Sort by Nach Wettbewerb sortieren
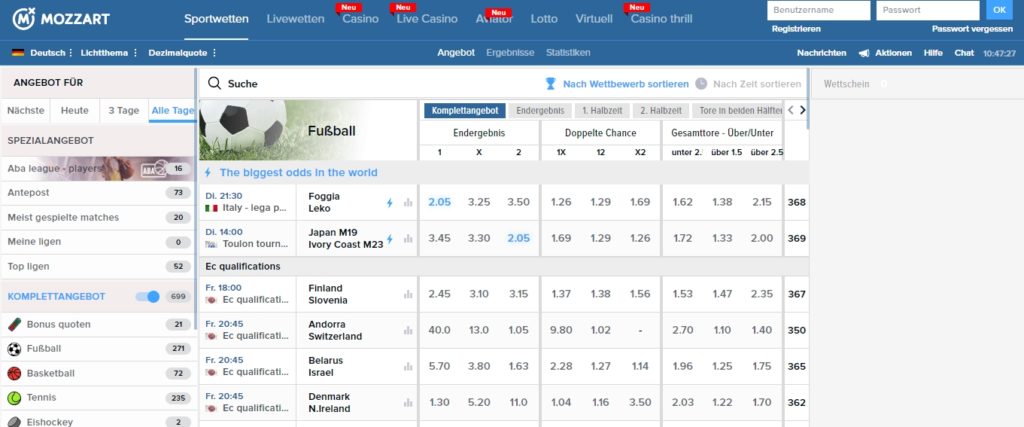The height and width of the screenshot is (427, 1024). click(617, 84)
